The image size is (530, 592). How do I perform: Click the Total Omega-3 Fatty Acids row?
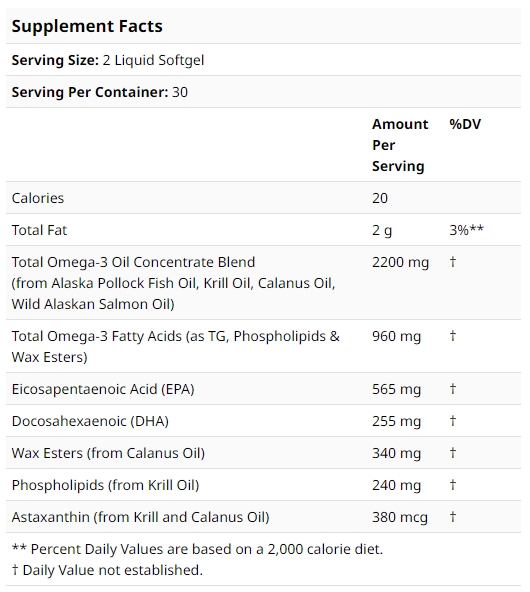tap(263, 346)
